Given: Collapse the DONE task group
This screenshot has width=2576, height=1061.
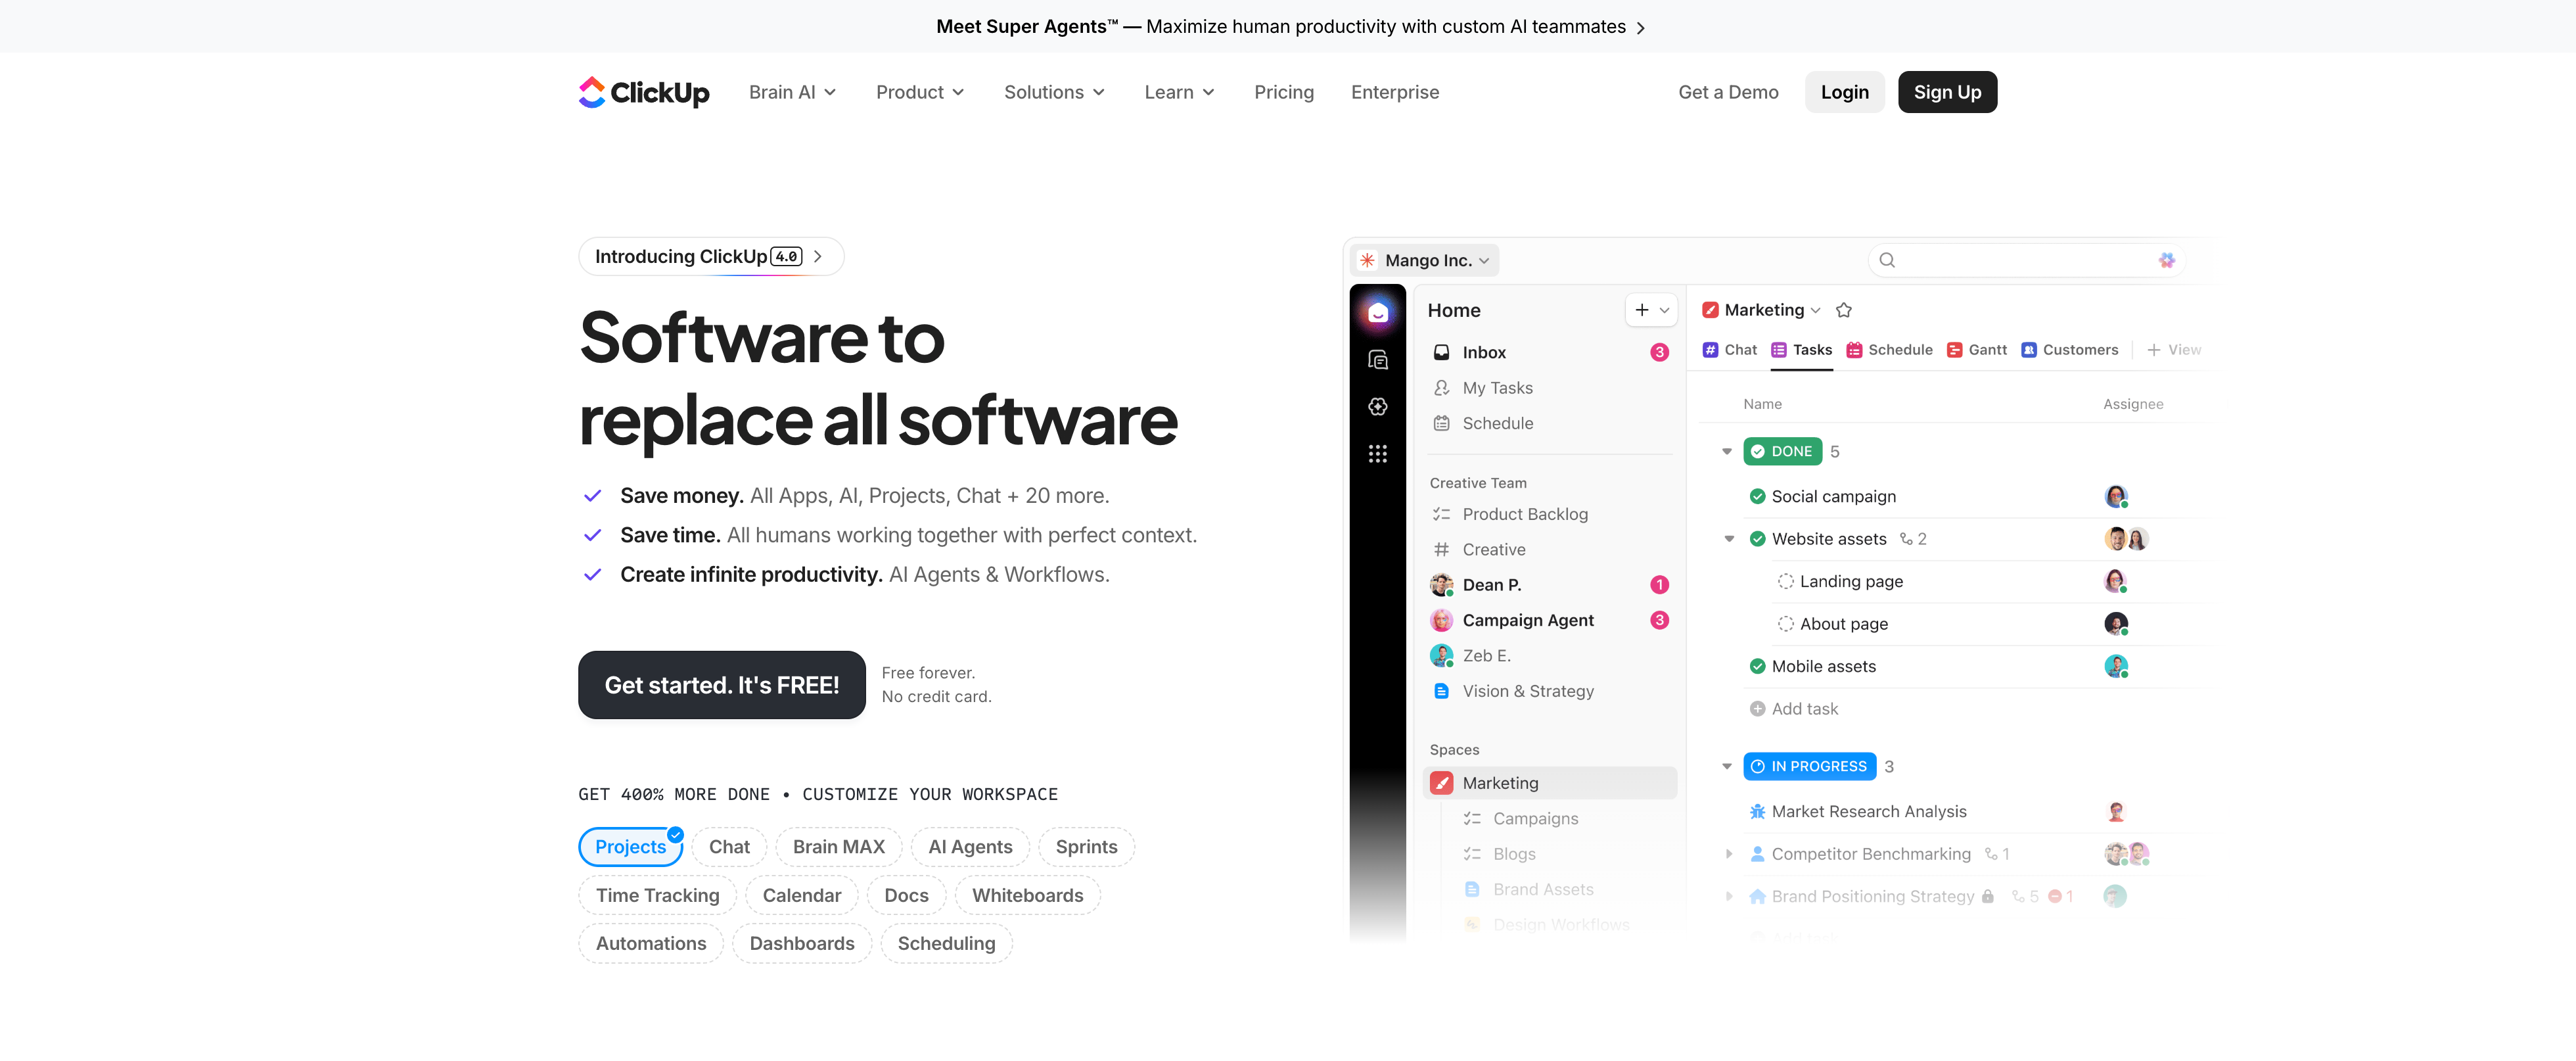Looking at the screenshot, I should tap(1726, 452).
